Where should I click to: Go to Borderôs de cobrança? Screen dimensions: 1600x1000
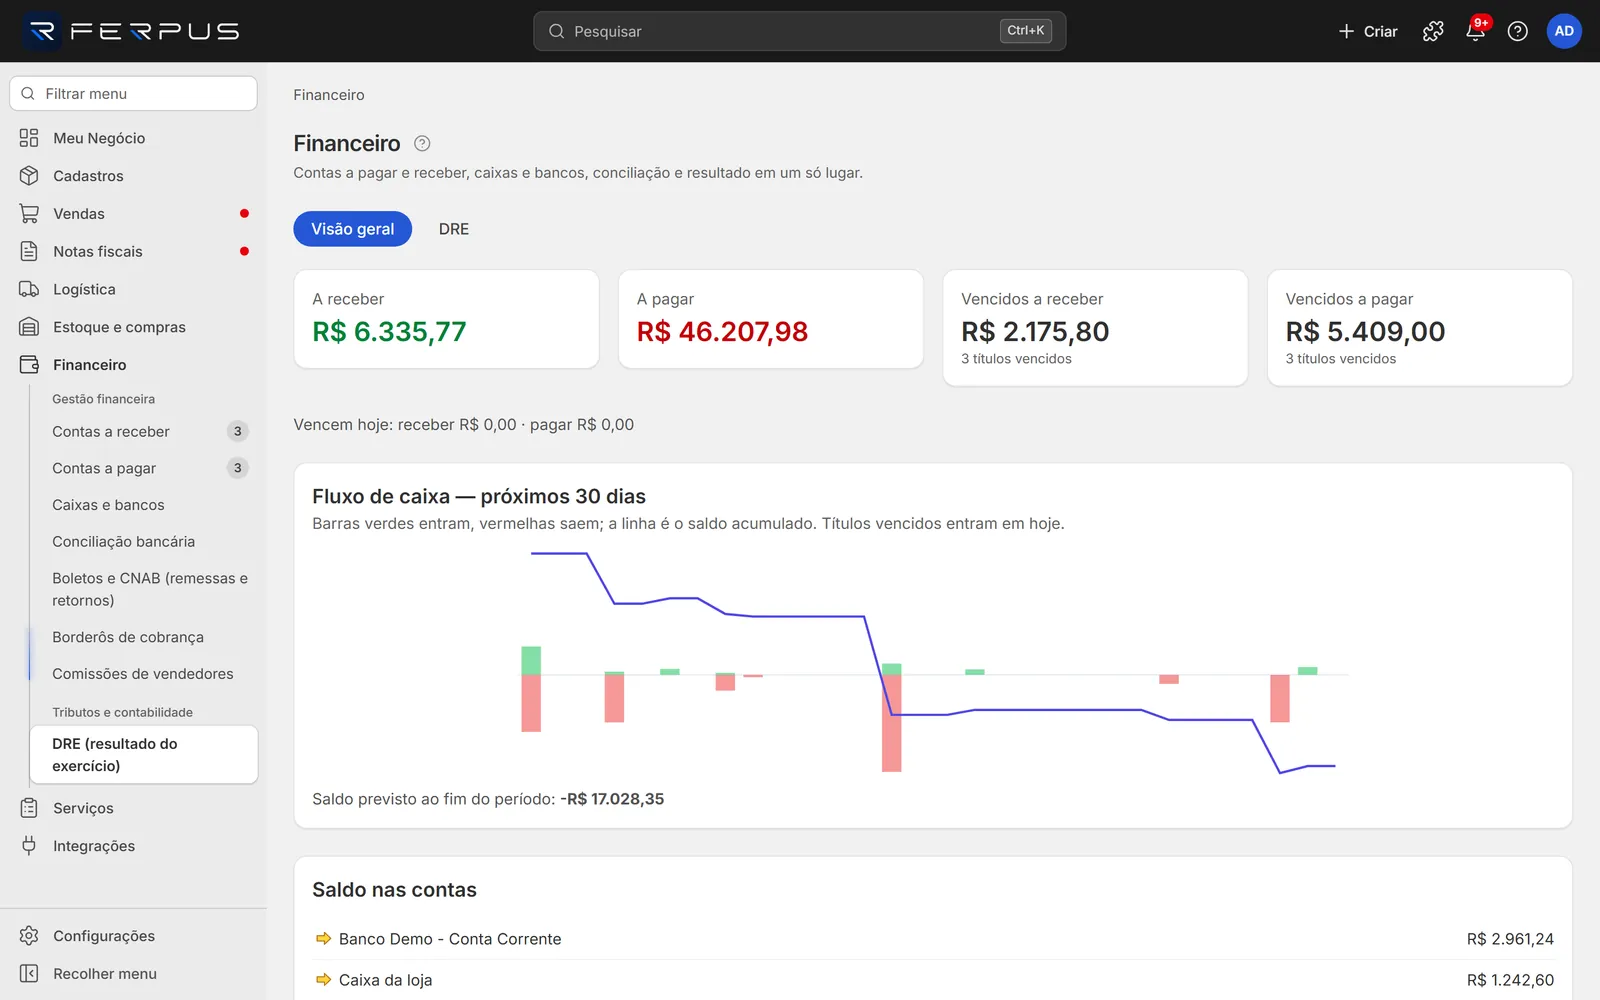[x=145, y=637]
